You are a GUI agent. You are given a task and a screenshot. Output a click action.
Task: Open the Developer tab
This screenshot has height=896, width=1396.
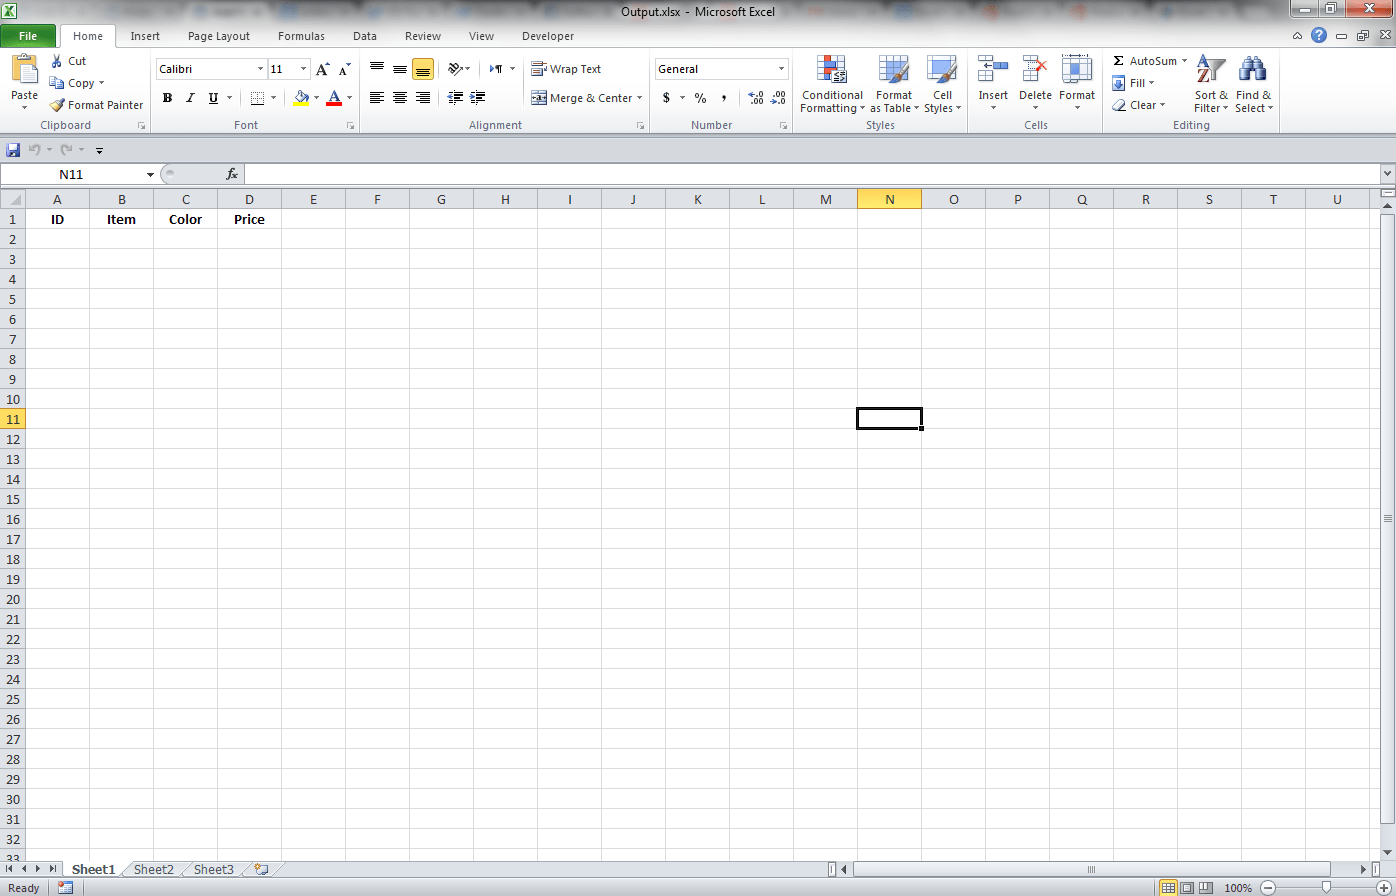[x=548, y=36]
